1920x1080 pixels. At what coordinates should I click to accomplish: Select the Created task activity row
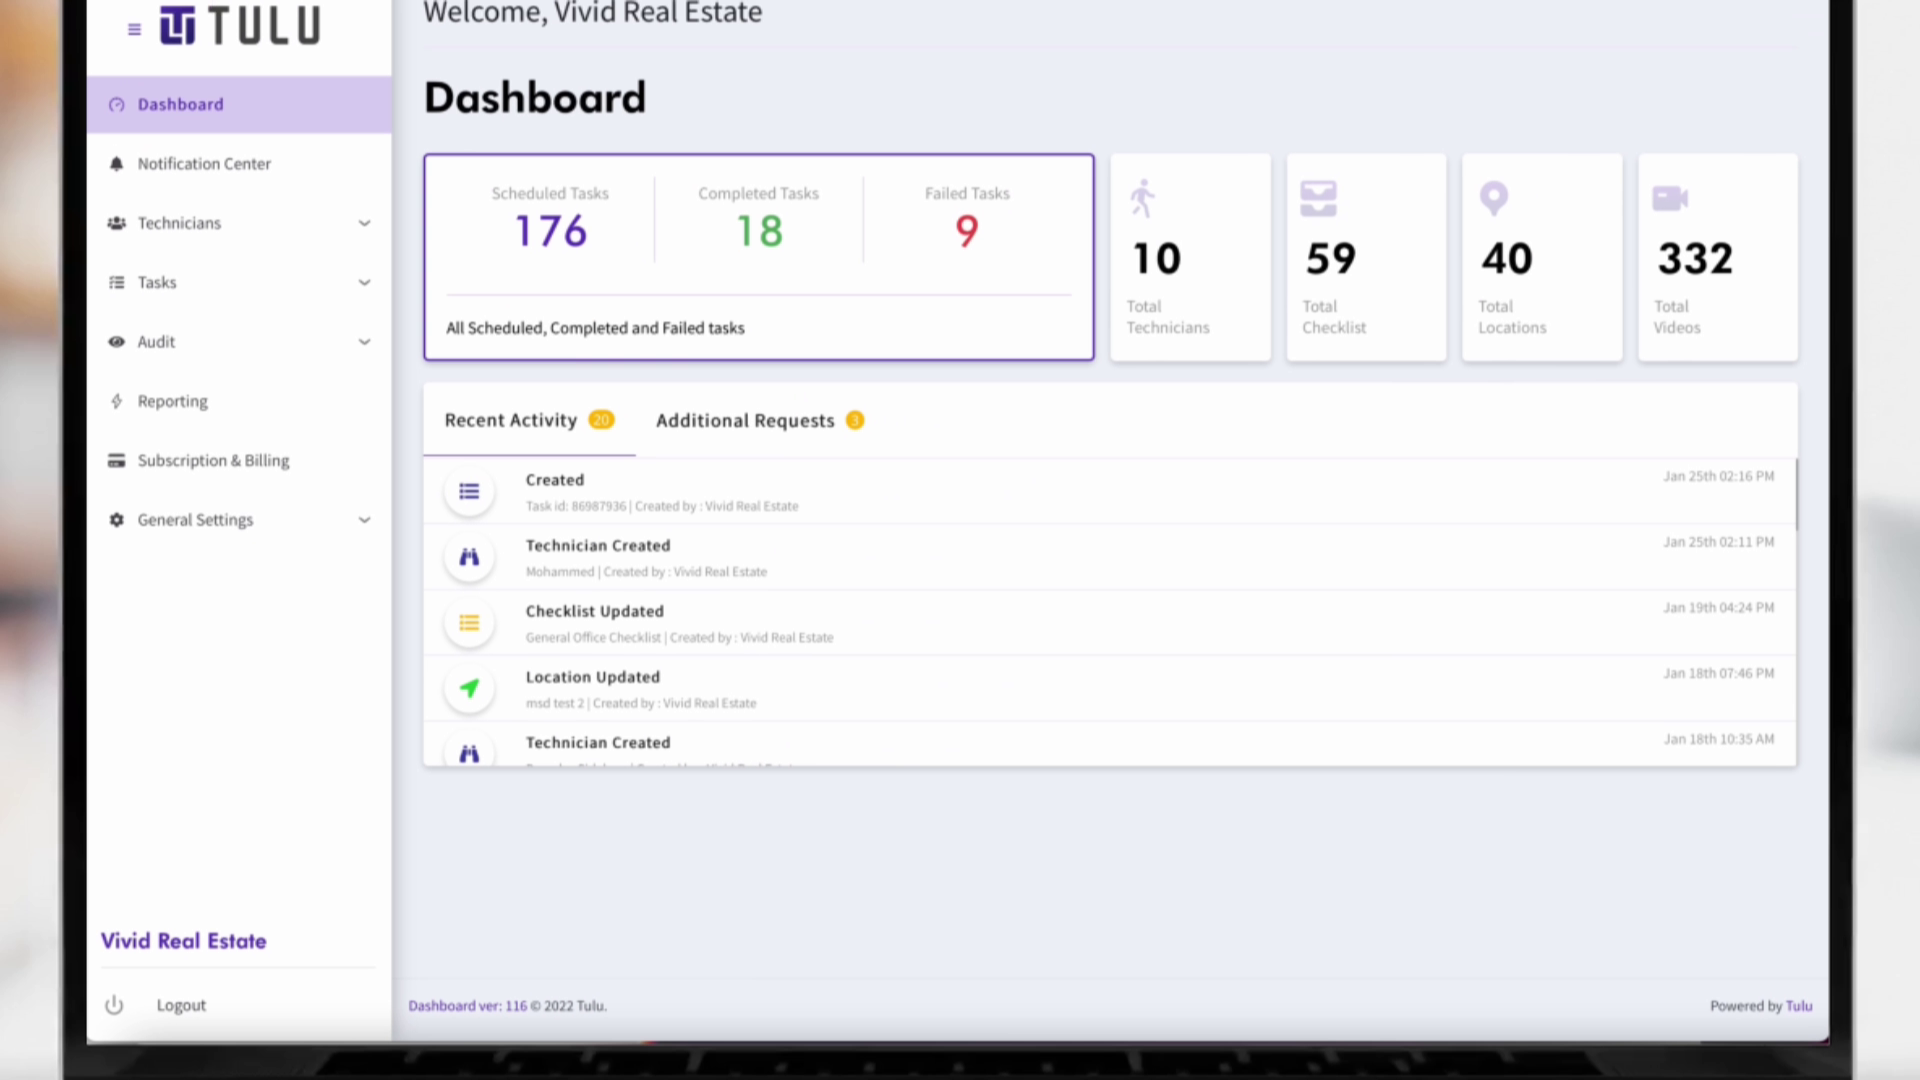(x=1109, y=491)
